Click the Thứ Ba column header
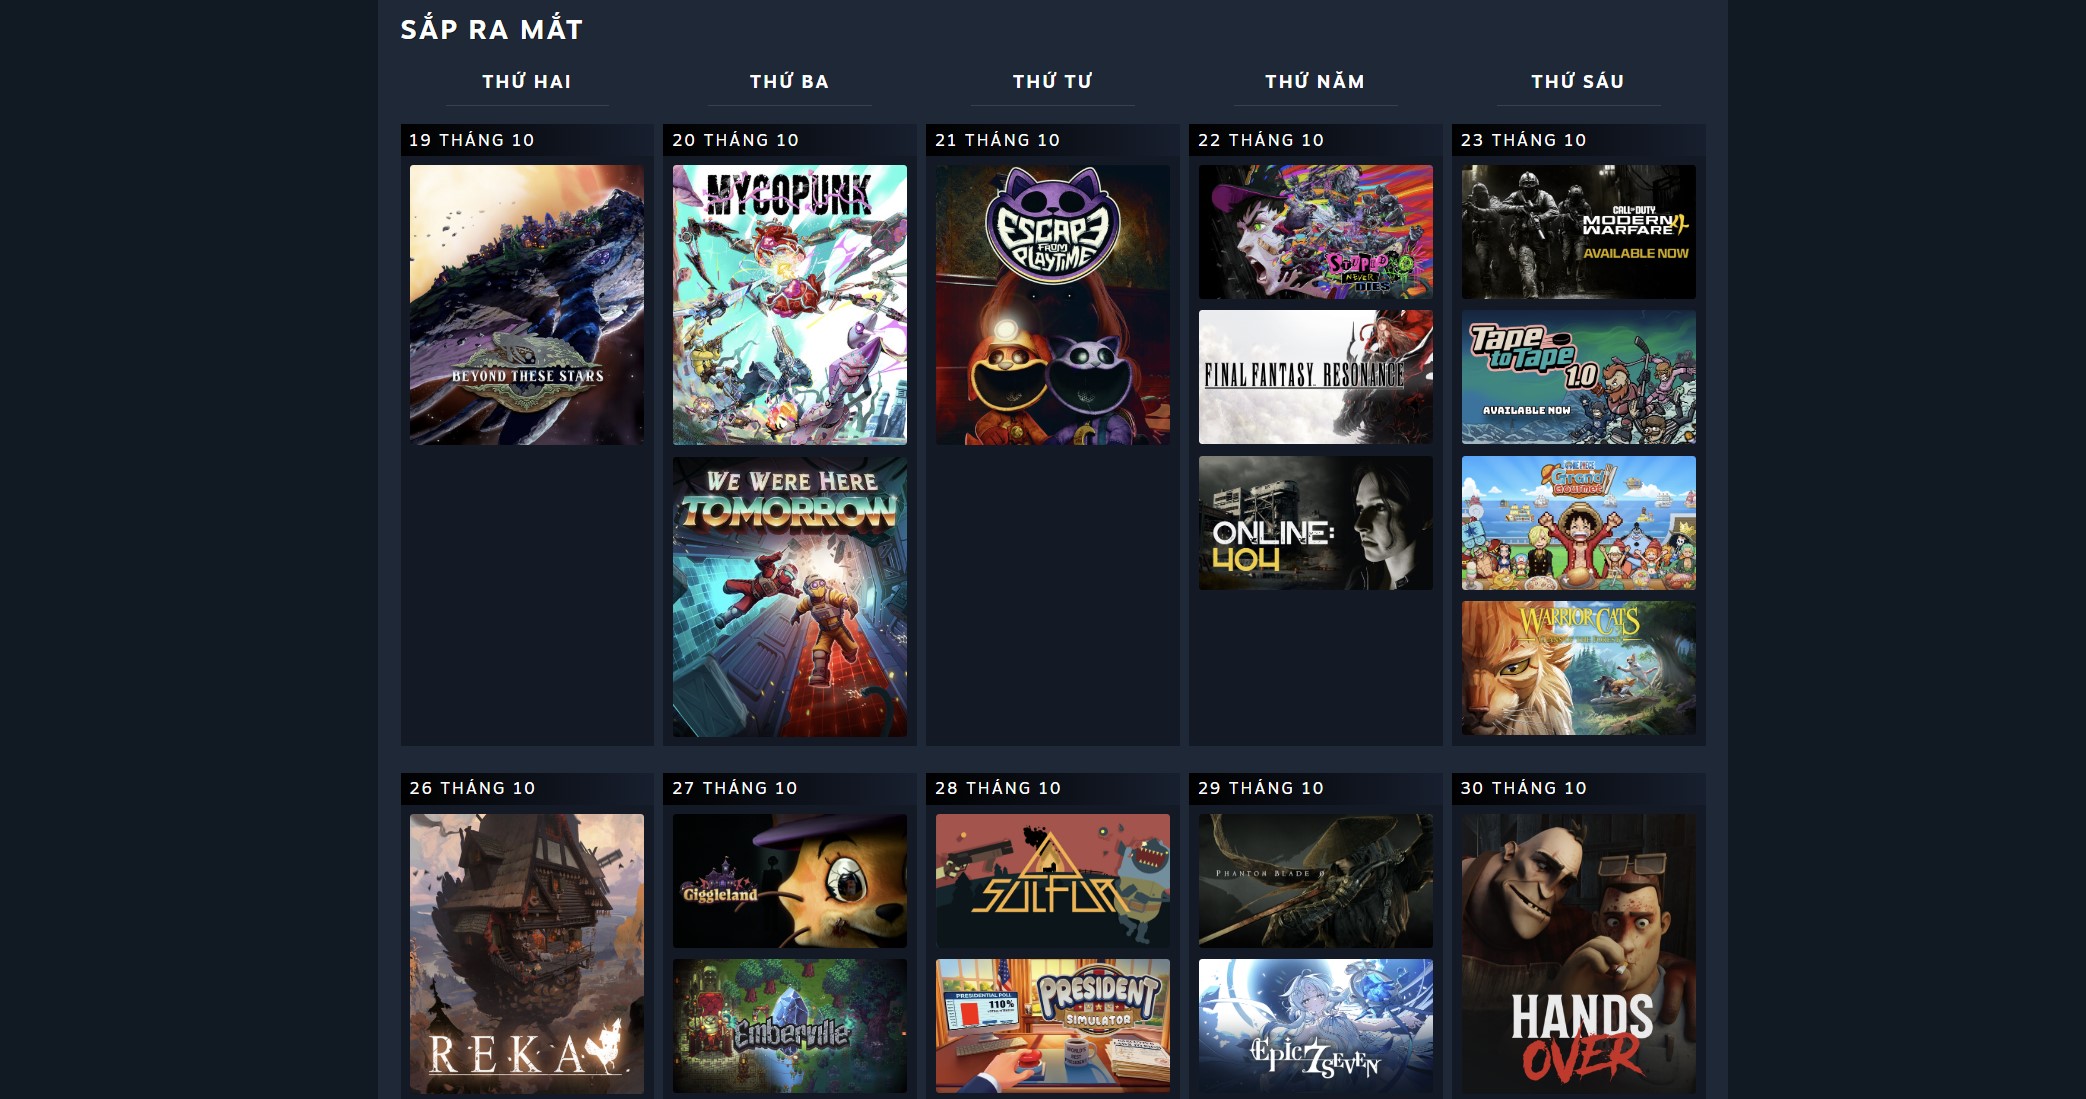 [x=790, y=82]
